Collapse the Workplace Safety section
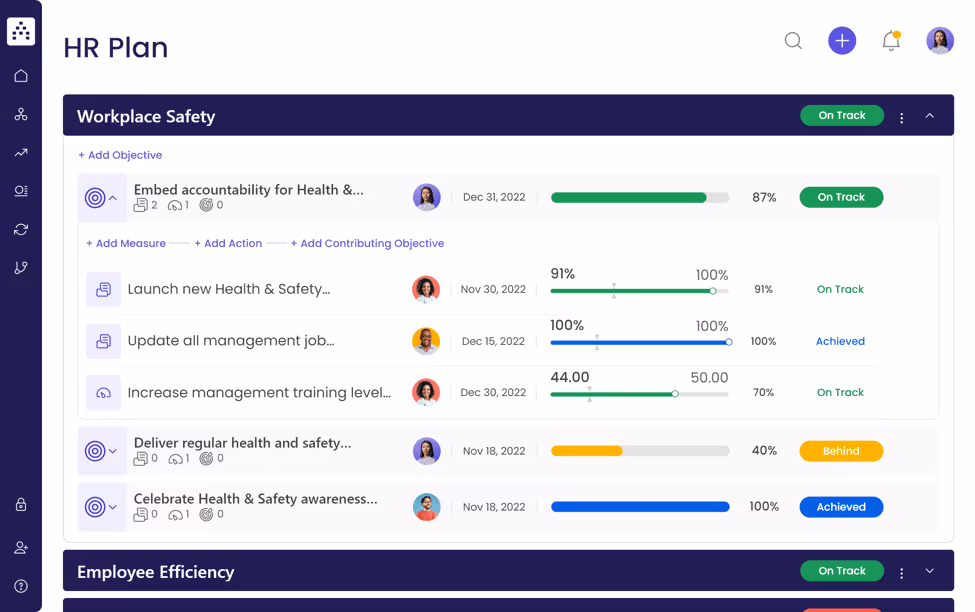 point(929,115)
